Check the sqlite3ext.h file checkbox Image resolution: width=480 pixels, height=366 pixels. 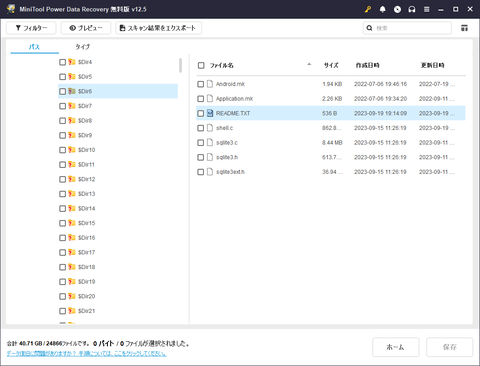(x=200, y=172)
